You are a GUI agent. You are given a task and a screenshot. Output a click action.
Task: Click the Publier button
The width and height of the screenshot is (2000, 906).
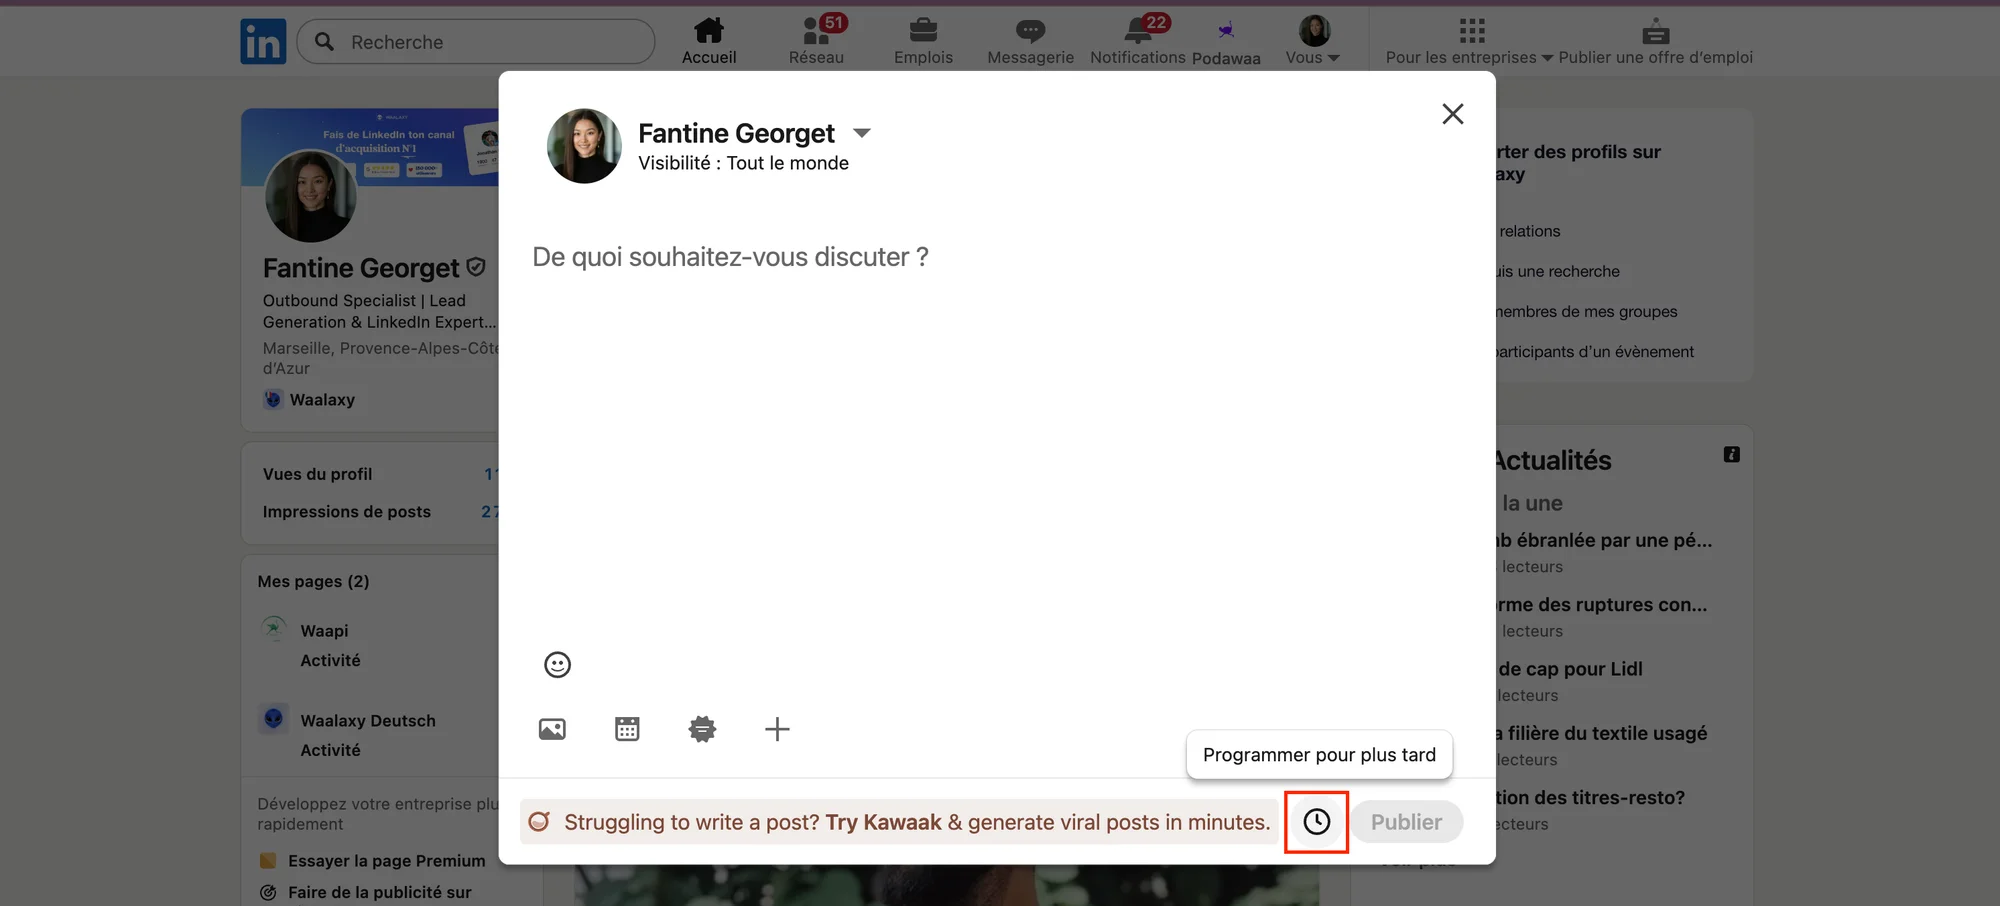[1407, 822]
